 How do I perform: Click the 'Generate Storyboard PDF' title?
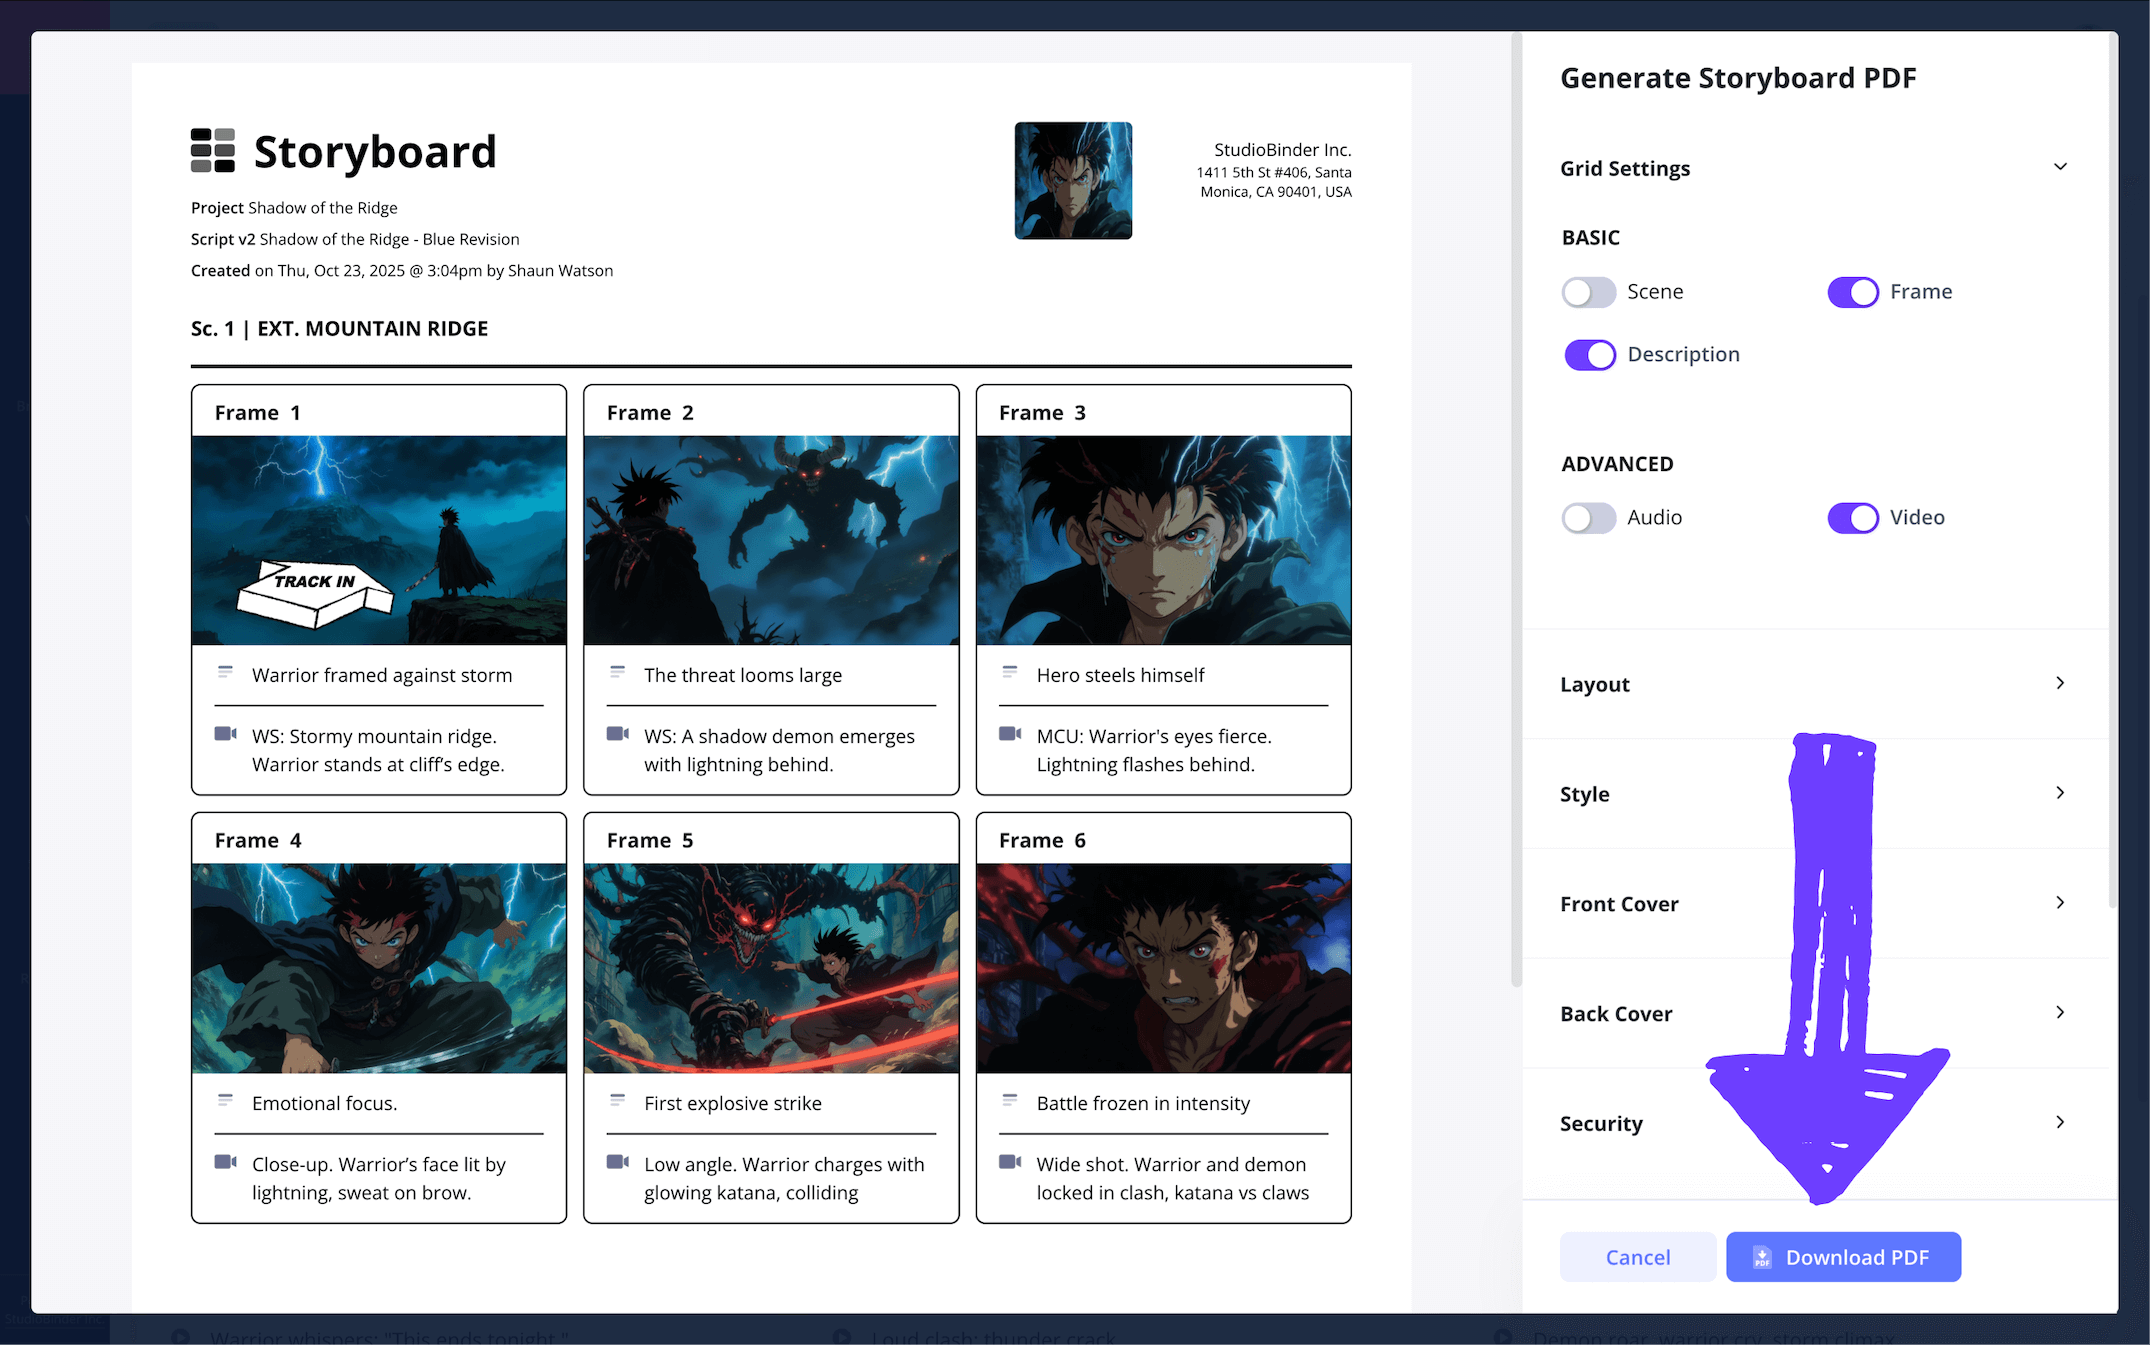tap(1738, 78)
